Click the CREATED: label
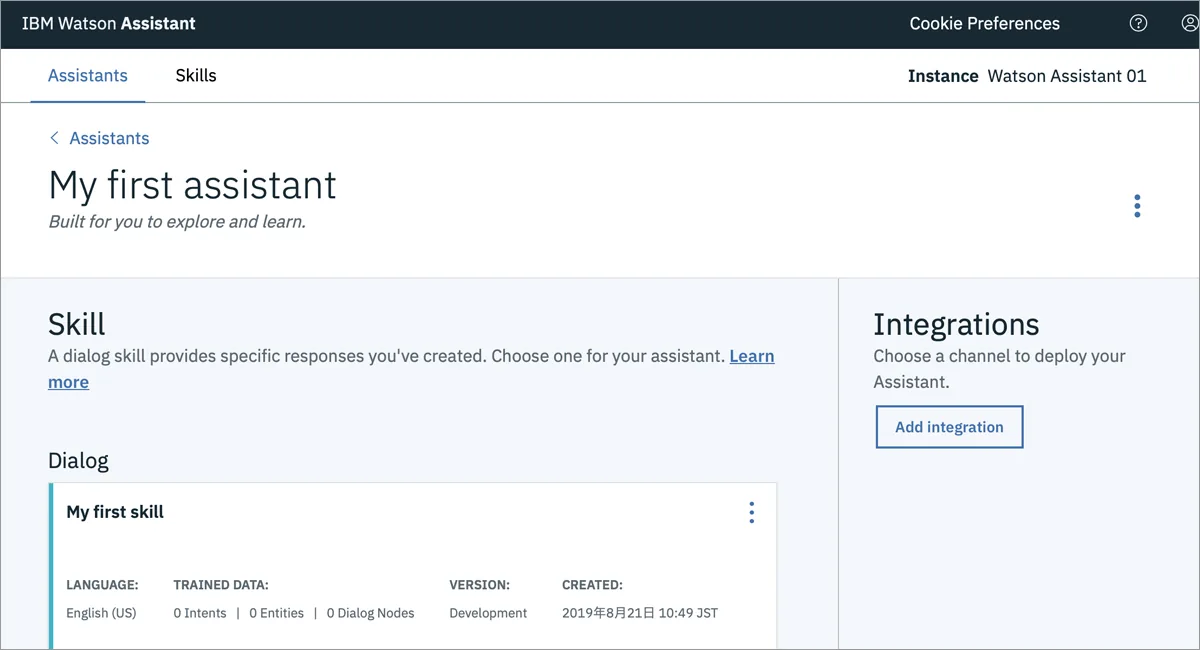This screenshot has height=650, width=1200. tap(592, 585)
